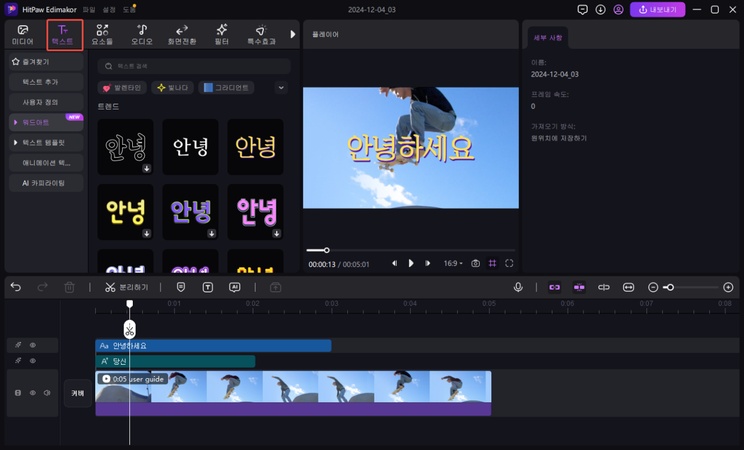
Task: Switch to the 오디오 audio tab
Action: (x=142, y=35)
